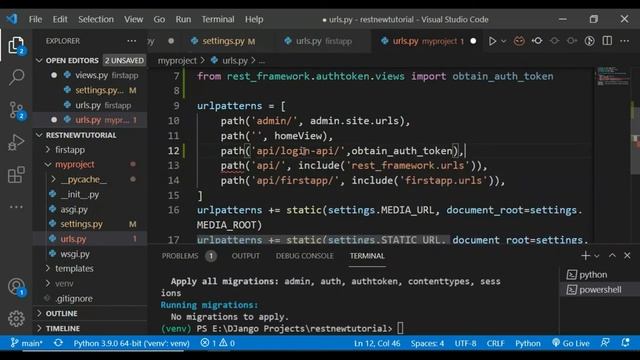Open the Run and Debug view
Image resolution: width=640 pixels, height=360 pixels.
(x=16, y=142)
